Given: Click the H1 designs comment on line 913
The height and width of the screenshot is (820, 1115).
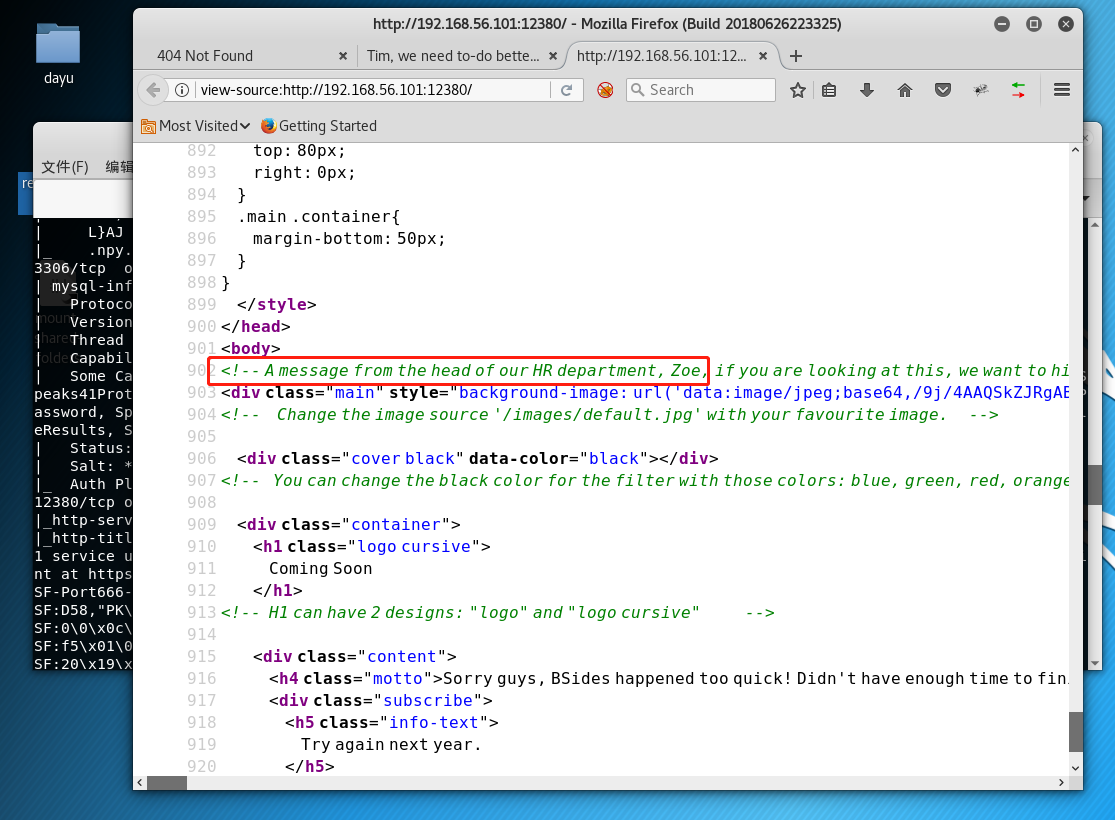Looking at the screenshot, I should pos(497,613).
